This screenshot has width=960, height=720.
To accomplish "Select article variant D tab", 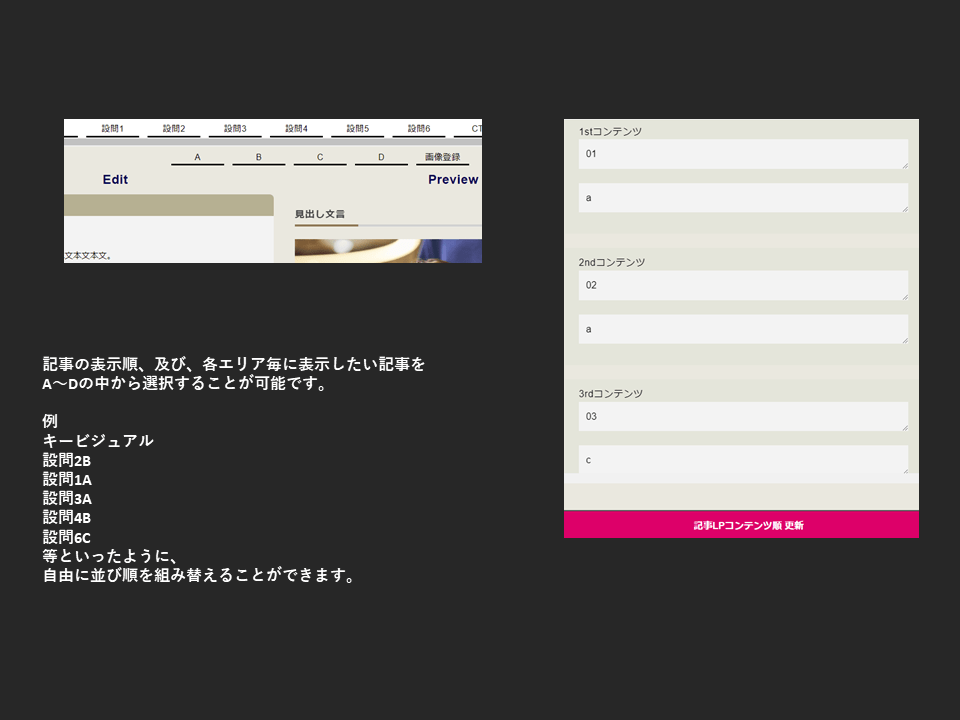I will tap(381, 158).
